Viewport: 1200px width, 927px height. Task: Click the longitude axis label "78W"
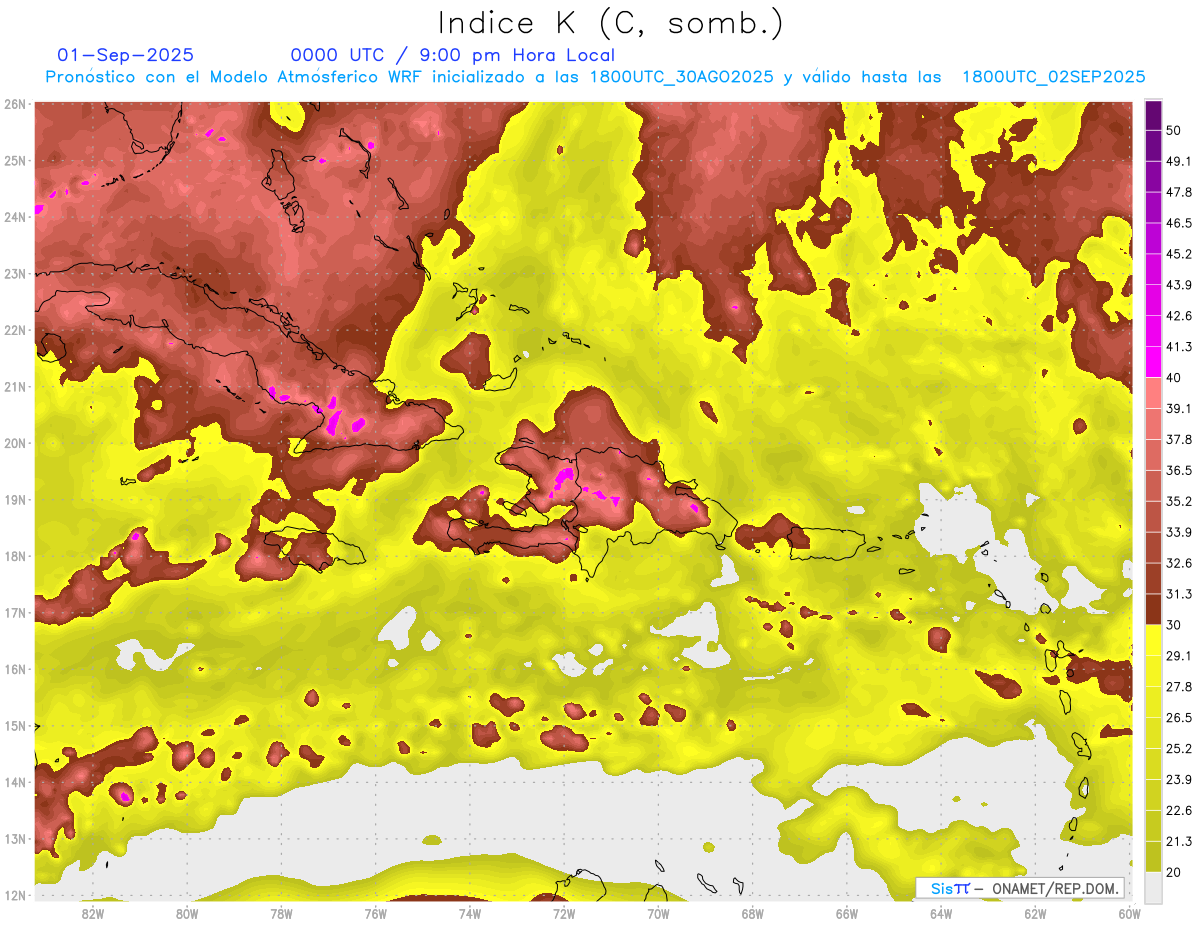pyautogui.click(x=281, y=914)
